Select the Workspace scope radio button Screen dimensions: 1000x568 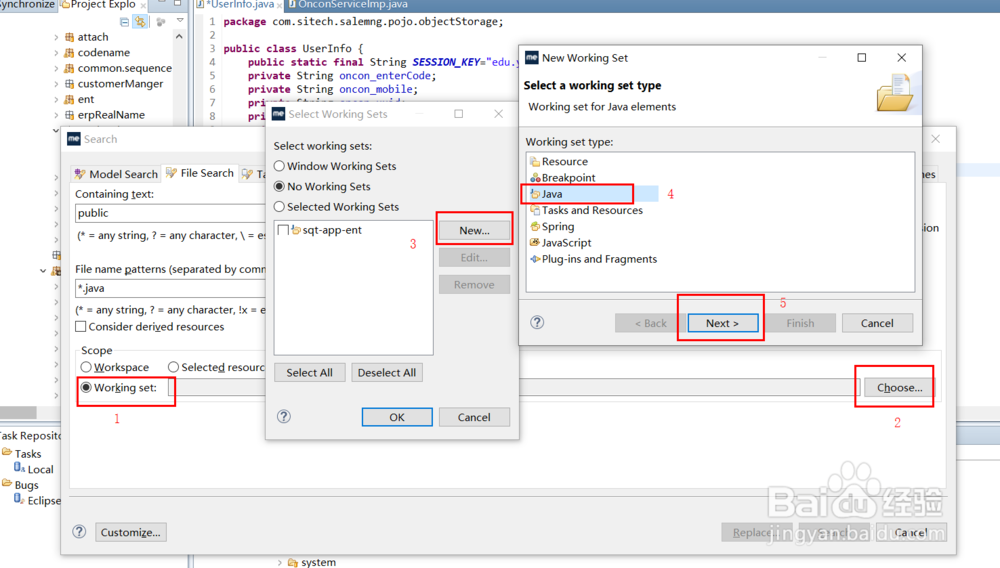click(x=86, y=367)
